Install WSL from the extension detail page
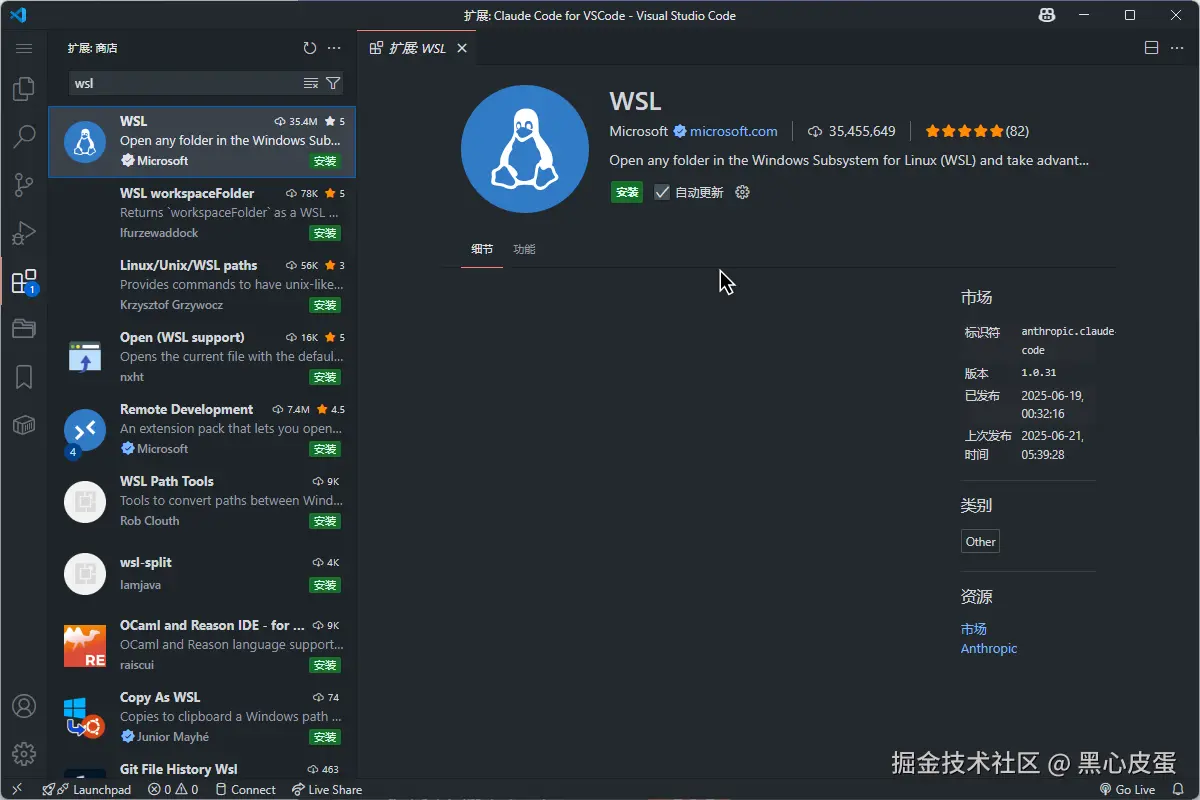 (x=627, y=192)
